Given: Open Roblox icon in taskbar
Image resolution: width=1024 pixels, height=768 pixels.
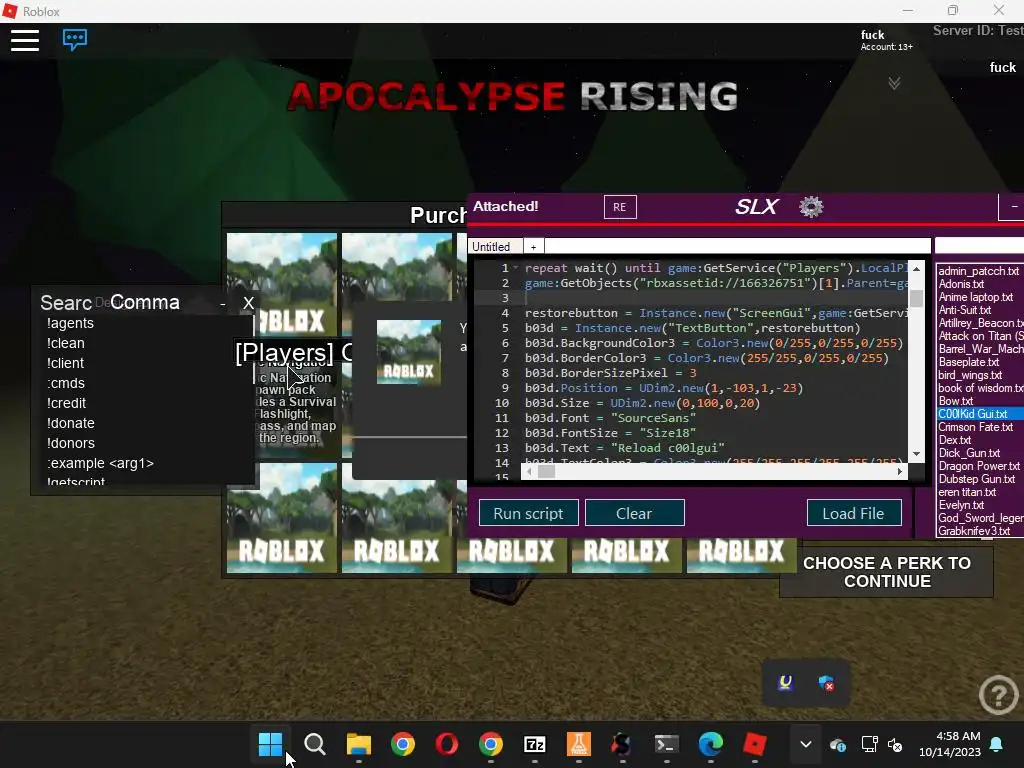Looking at the screenshot, I should [x=754, y=744].
